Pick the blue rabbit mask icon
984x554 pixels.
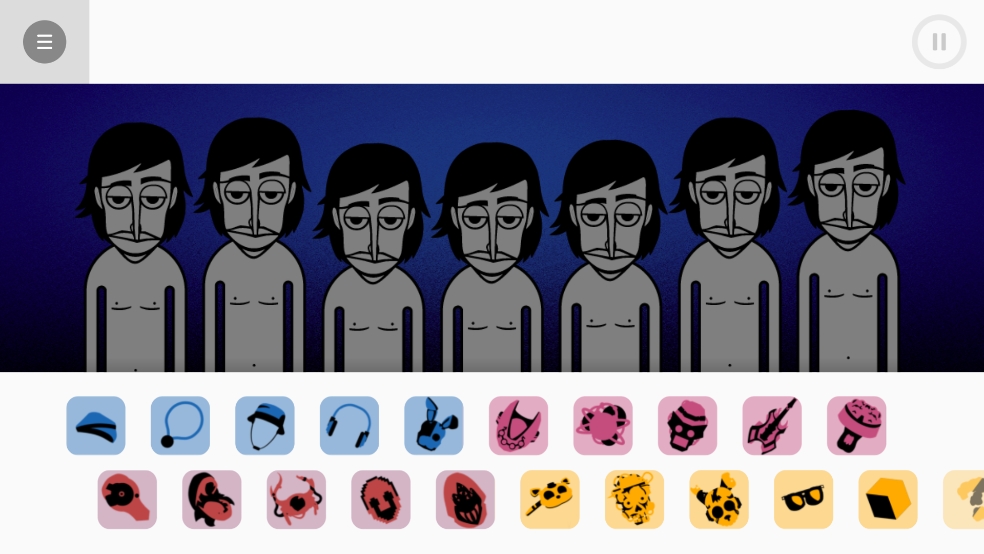pyautogui.click(x=434, y=425)
